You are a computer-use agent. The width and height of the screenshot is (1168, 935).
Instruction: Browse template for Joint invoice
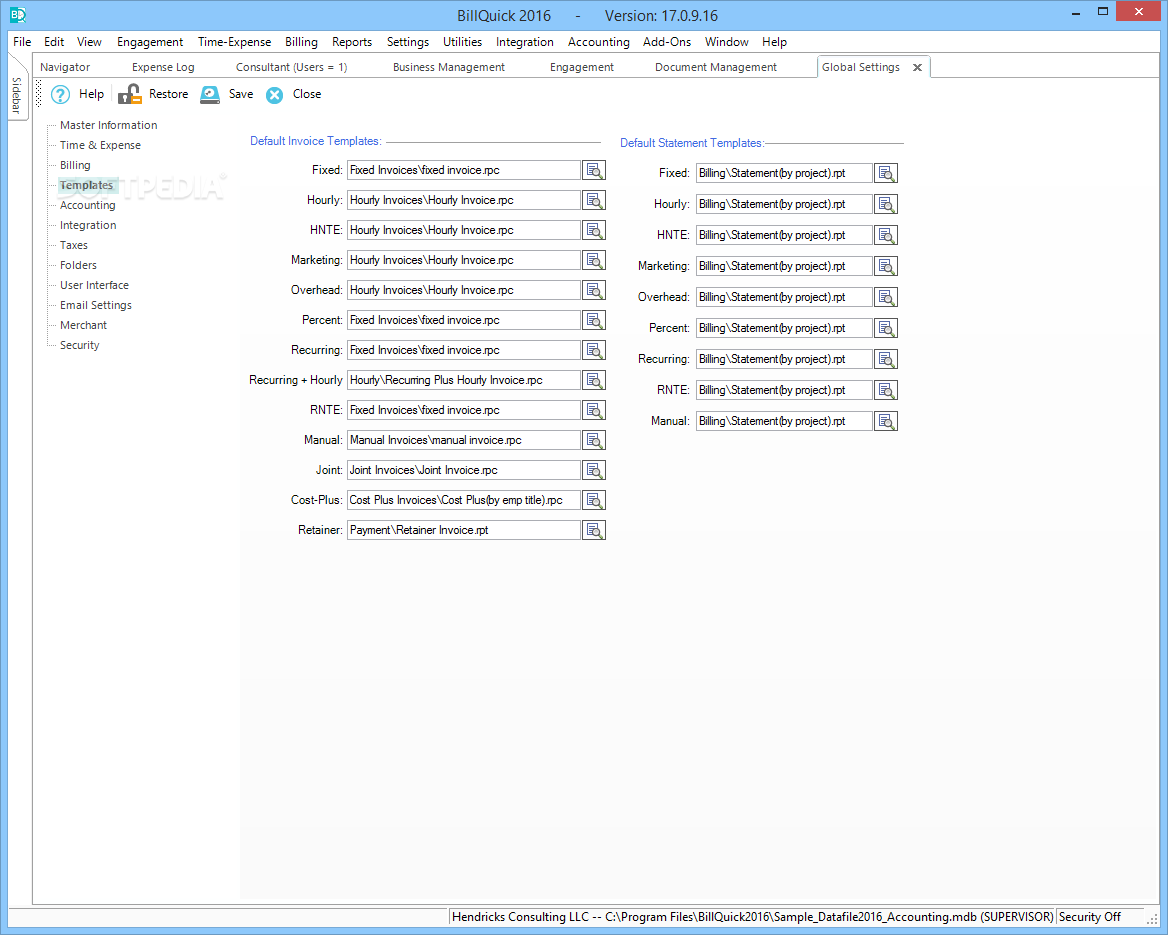(594, 470)
